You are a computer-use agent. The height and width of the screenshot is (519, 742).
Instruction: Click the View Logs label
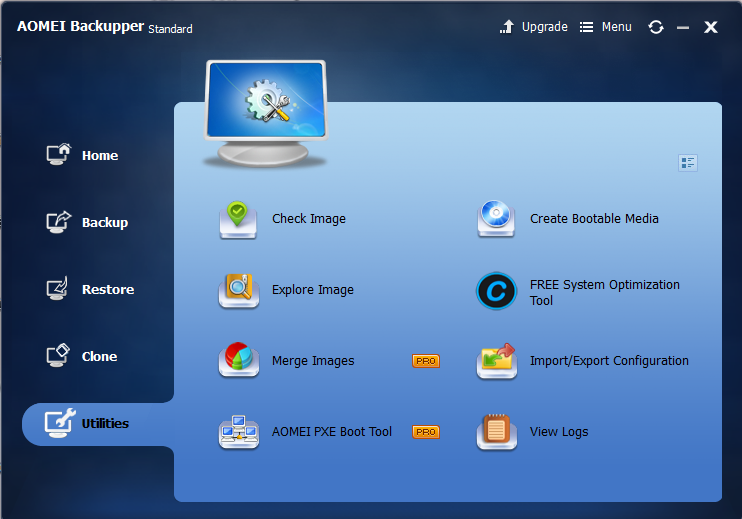coord(559,431)
